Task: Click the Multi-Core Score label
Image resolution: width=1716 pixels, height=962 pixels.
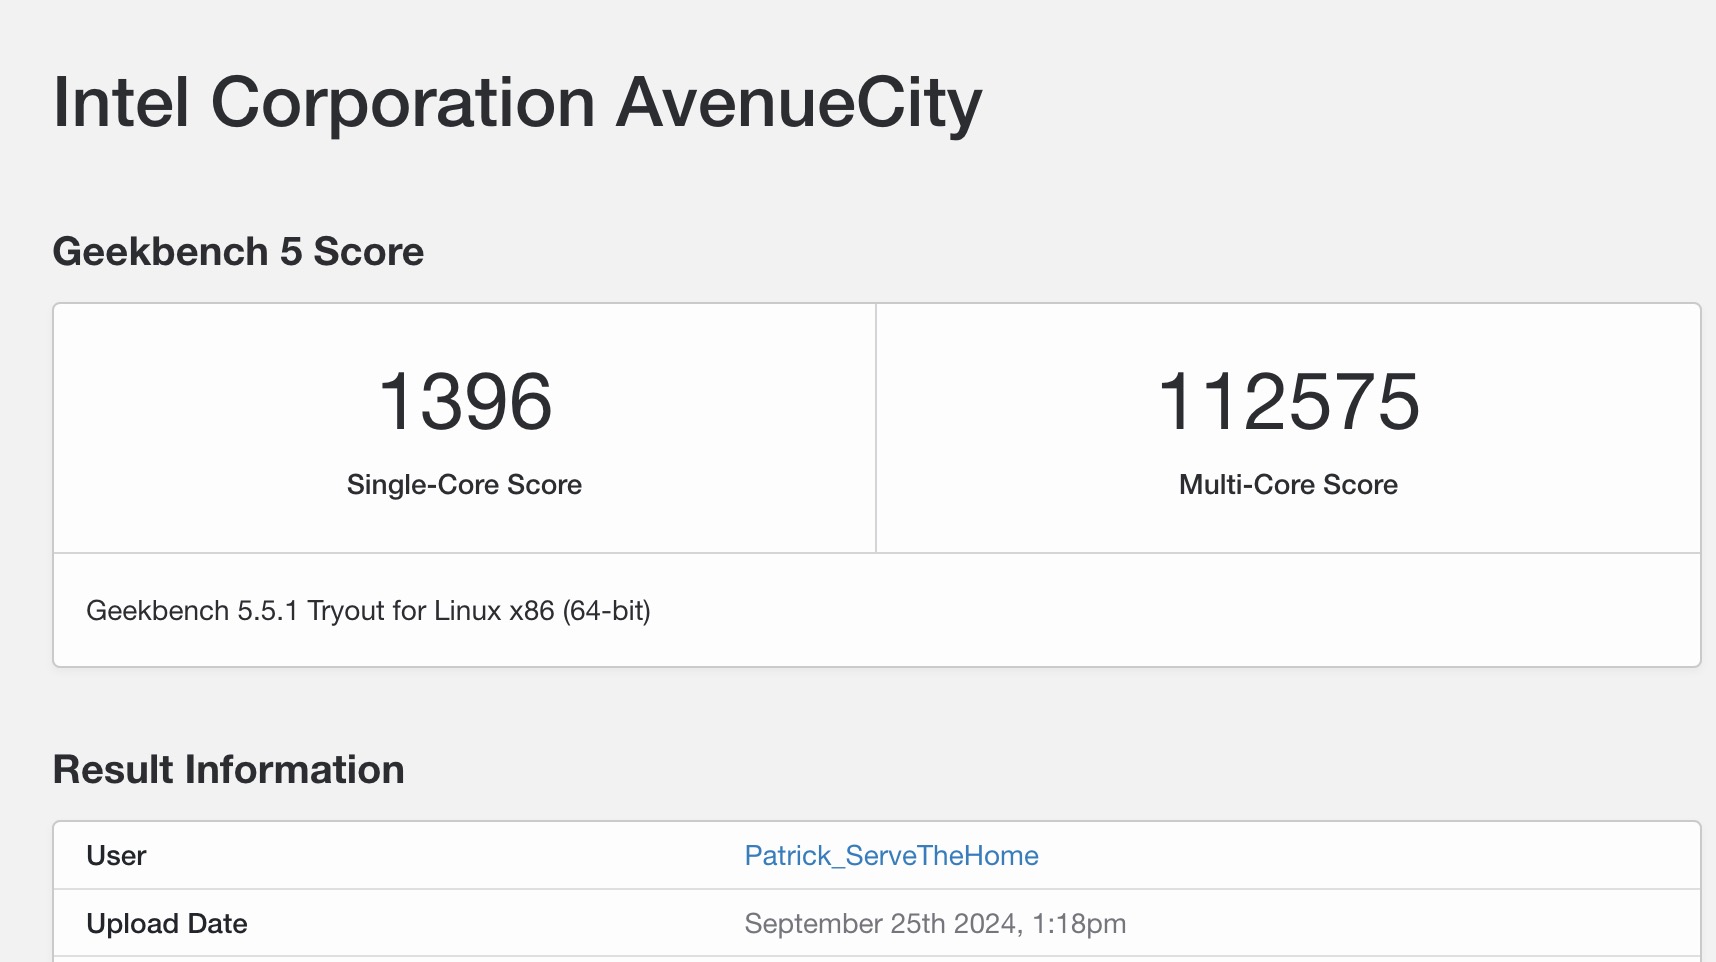Action: point(1288,485)
